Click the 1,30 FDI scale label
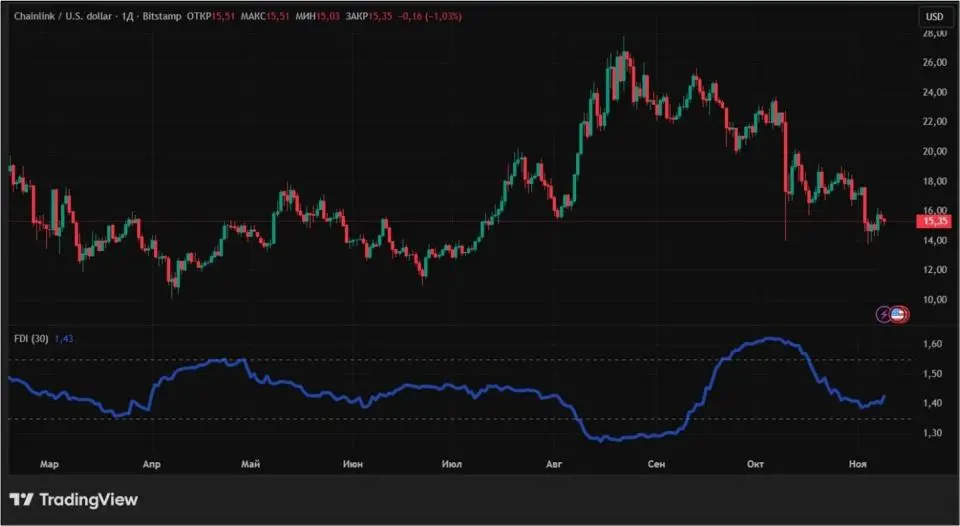960x526 pixels. 934,433
